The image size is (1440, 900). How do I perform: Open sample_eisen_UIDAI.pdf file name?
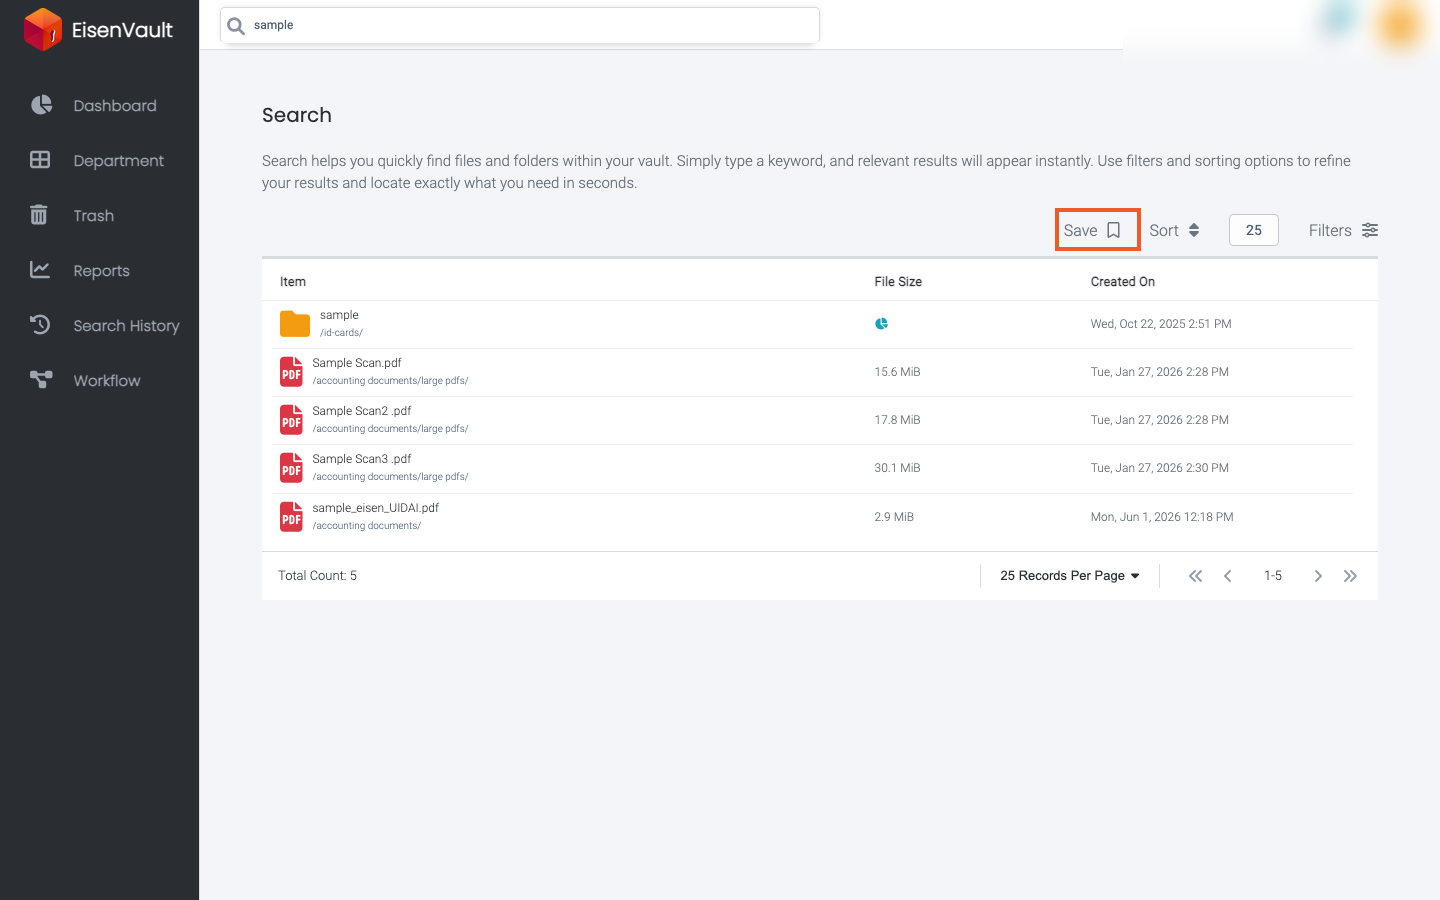click(376, 508)
